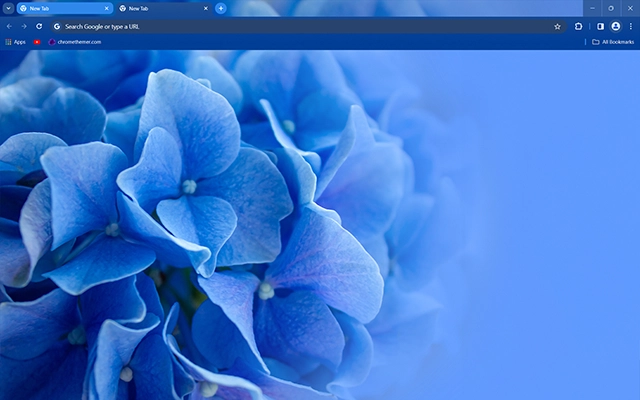Open the YouTube bookmark icon
The width and height of the screenshot is (640, 400).
(37, 42)
